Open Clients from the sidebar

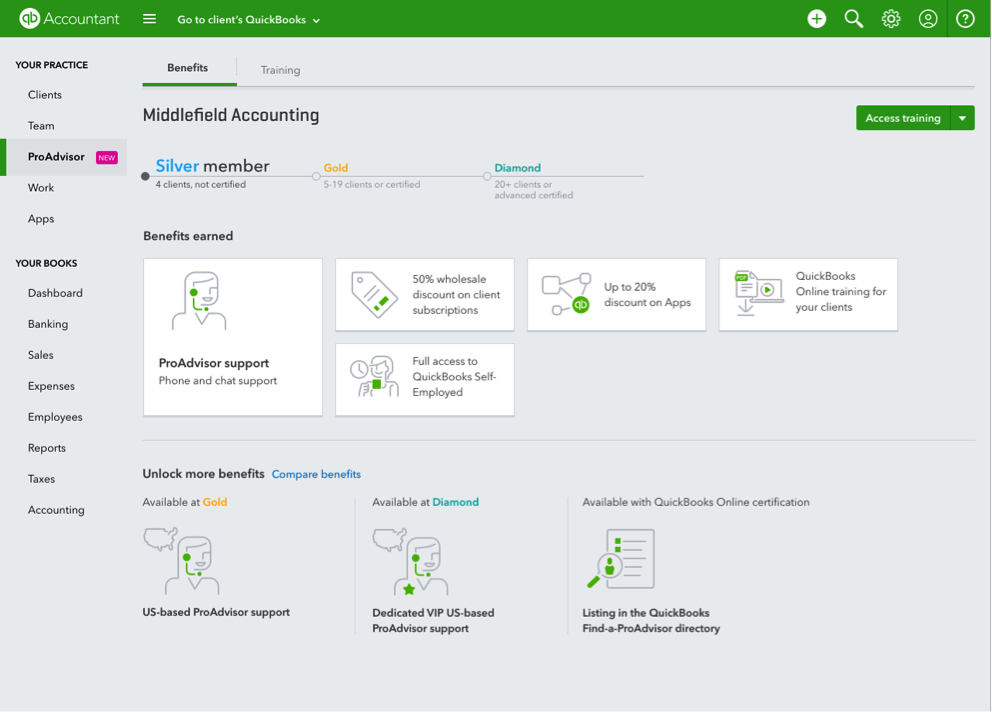[44, 94]
